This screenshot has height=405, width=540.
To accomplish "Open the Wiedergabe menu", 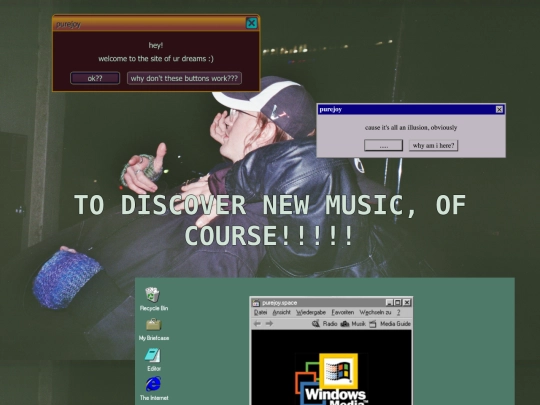I will [311, 312].
